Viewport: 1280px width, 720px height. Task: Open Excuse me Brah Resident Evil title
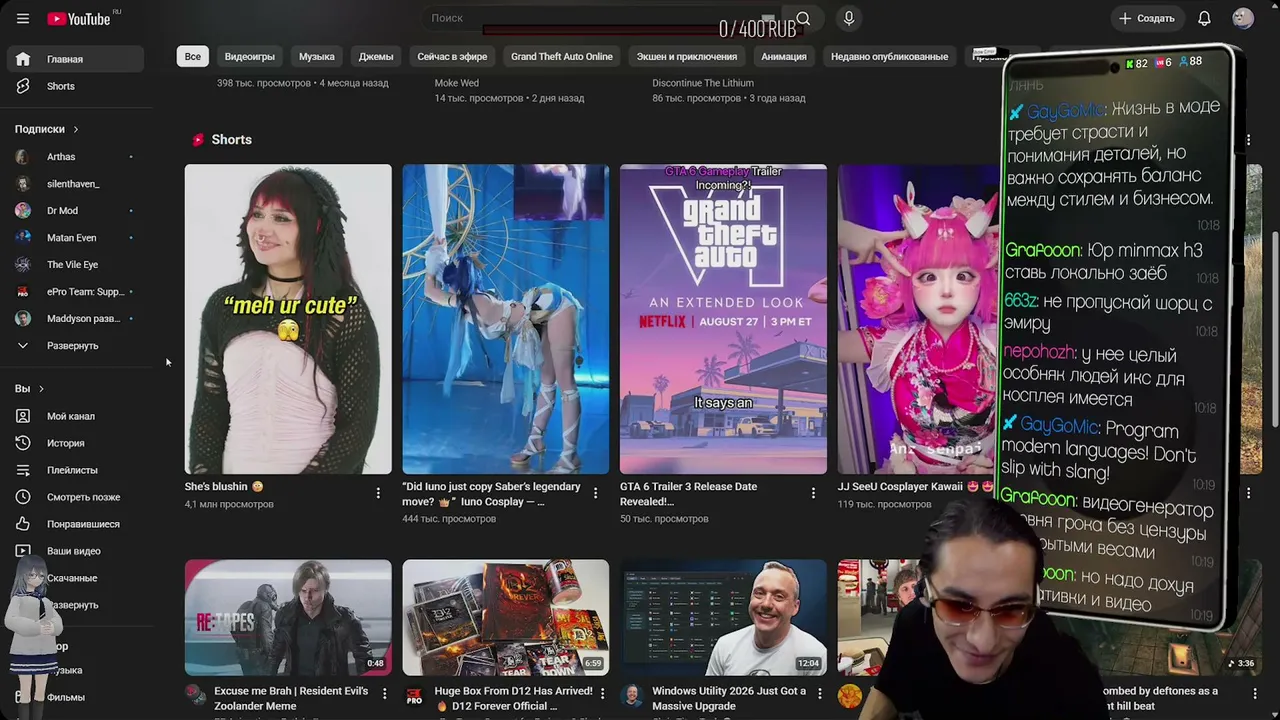291,698
